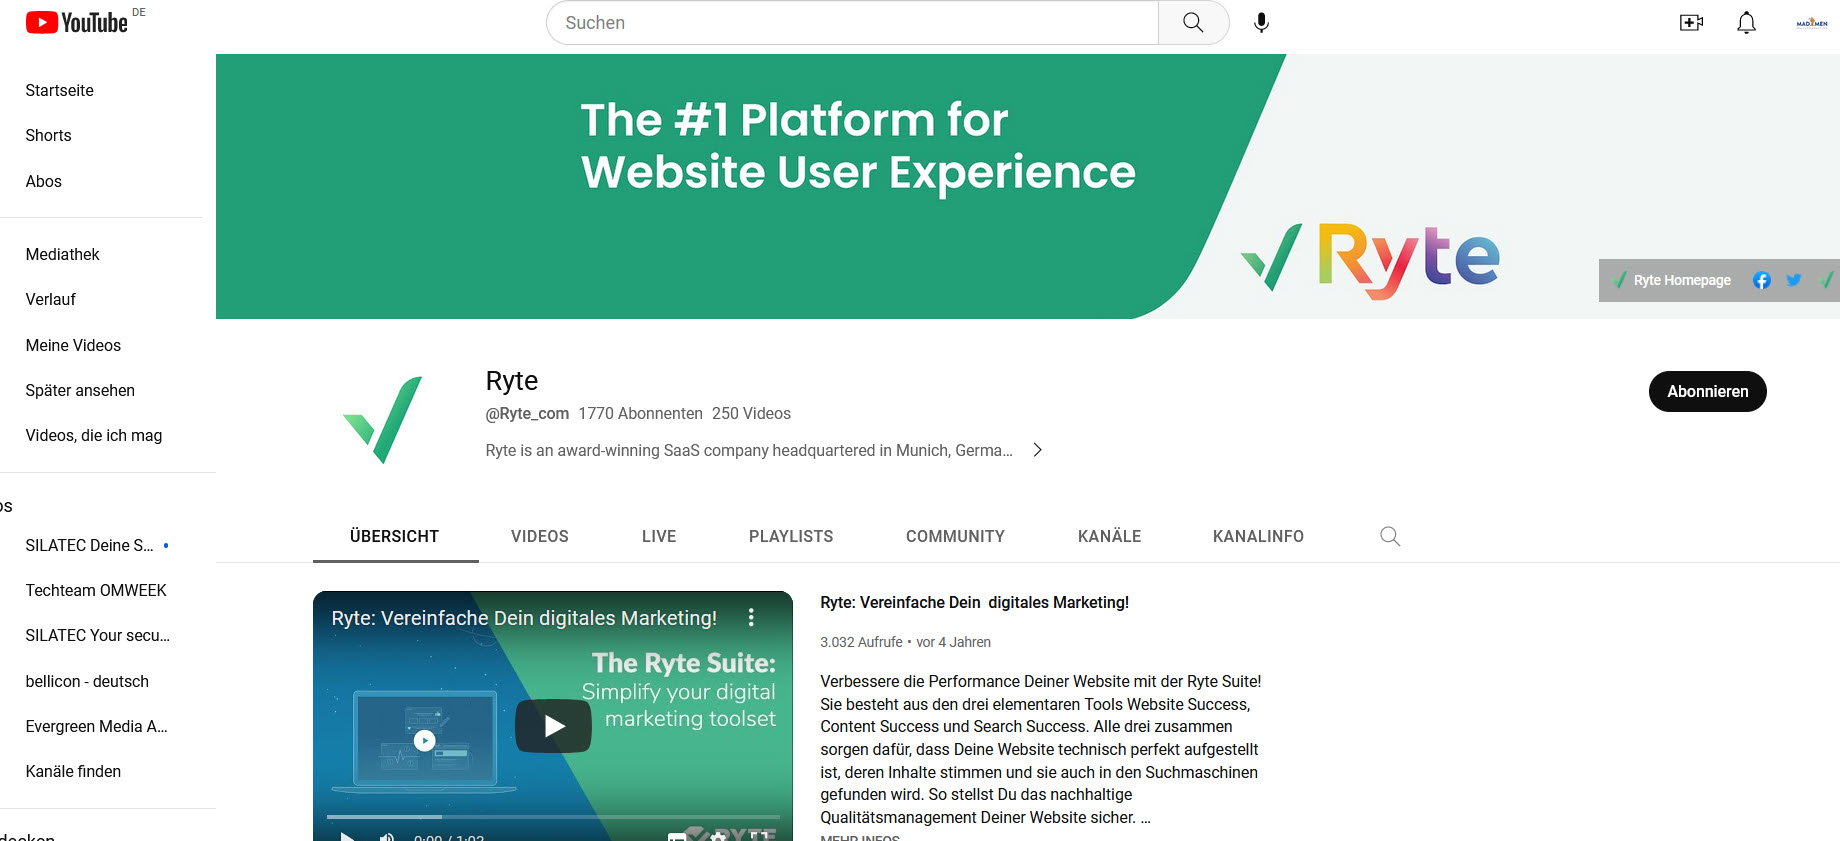Switch to the KANALINFO tab

coord(1258,536)
